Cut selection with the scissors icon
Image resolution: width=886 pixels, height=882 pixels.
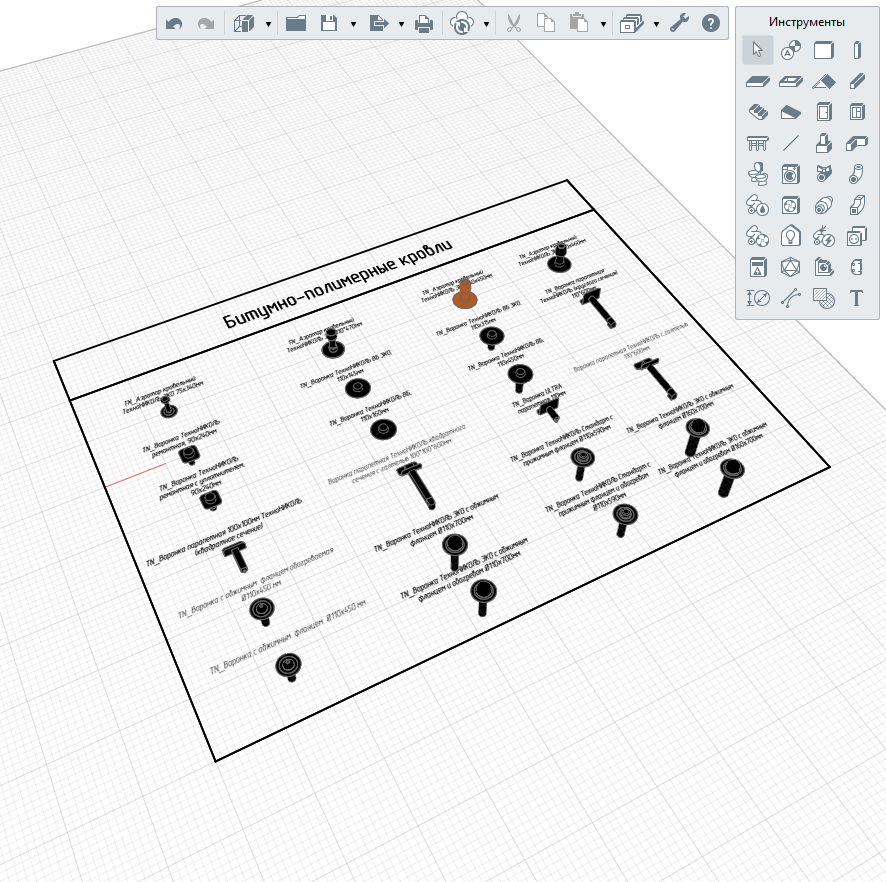tap(514, 24)
